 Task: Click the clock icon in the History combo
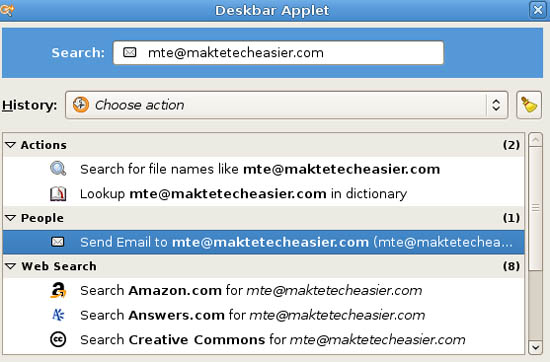tap(81, 105)
